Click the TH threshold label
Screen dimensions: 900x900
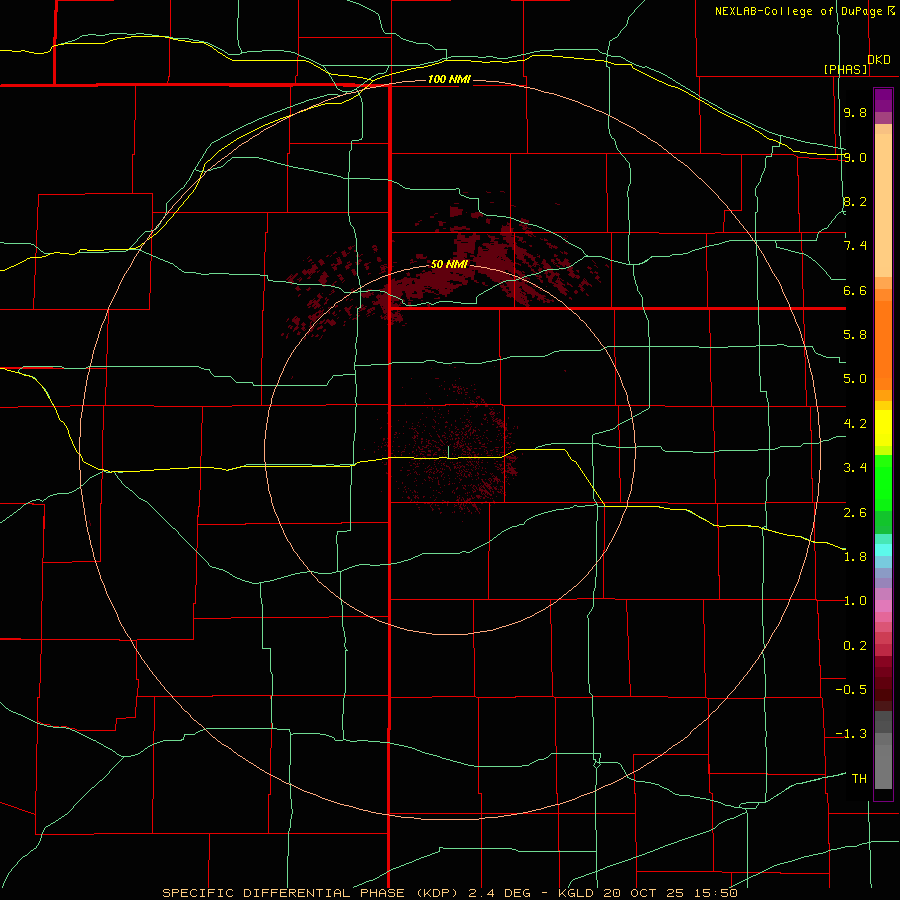click(859, 779)
